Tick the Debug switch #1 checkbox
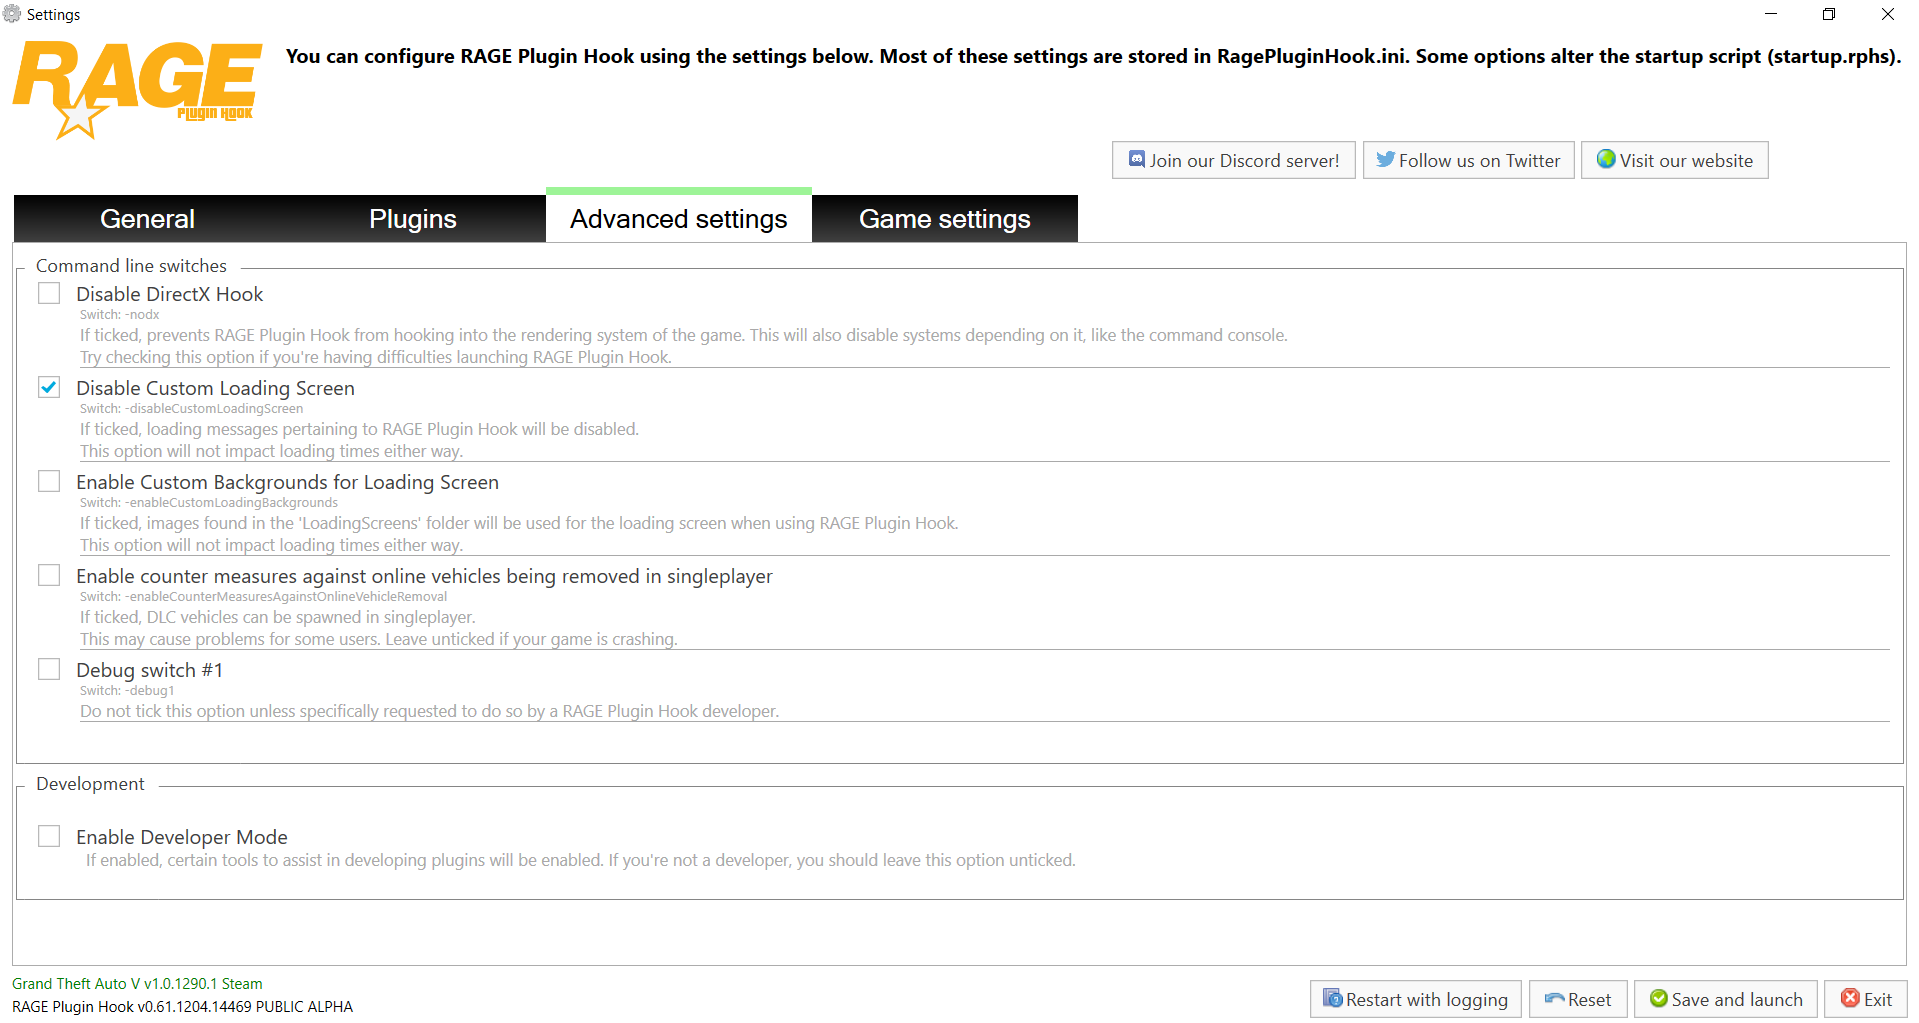1919x1023 pixels. click(49, 669)
